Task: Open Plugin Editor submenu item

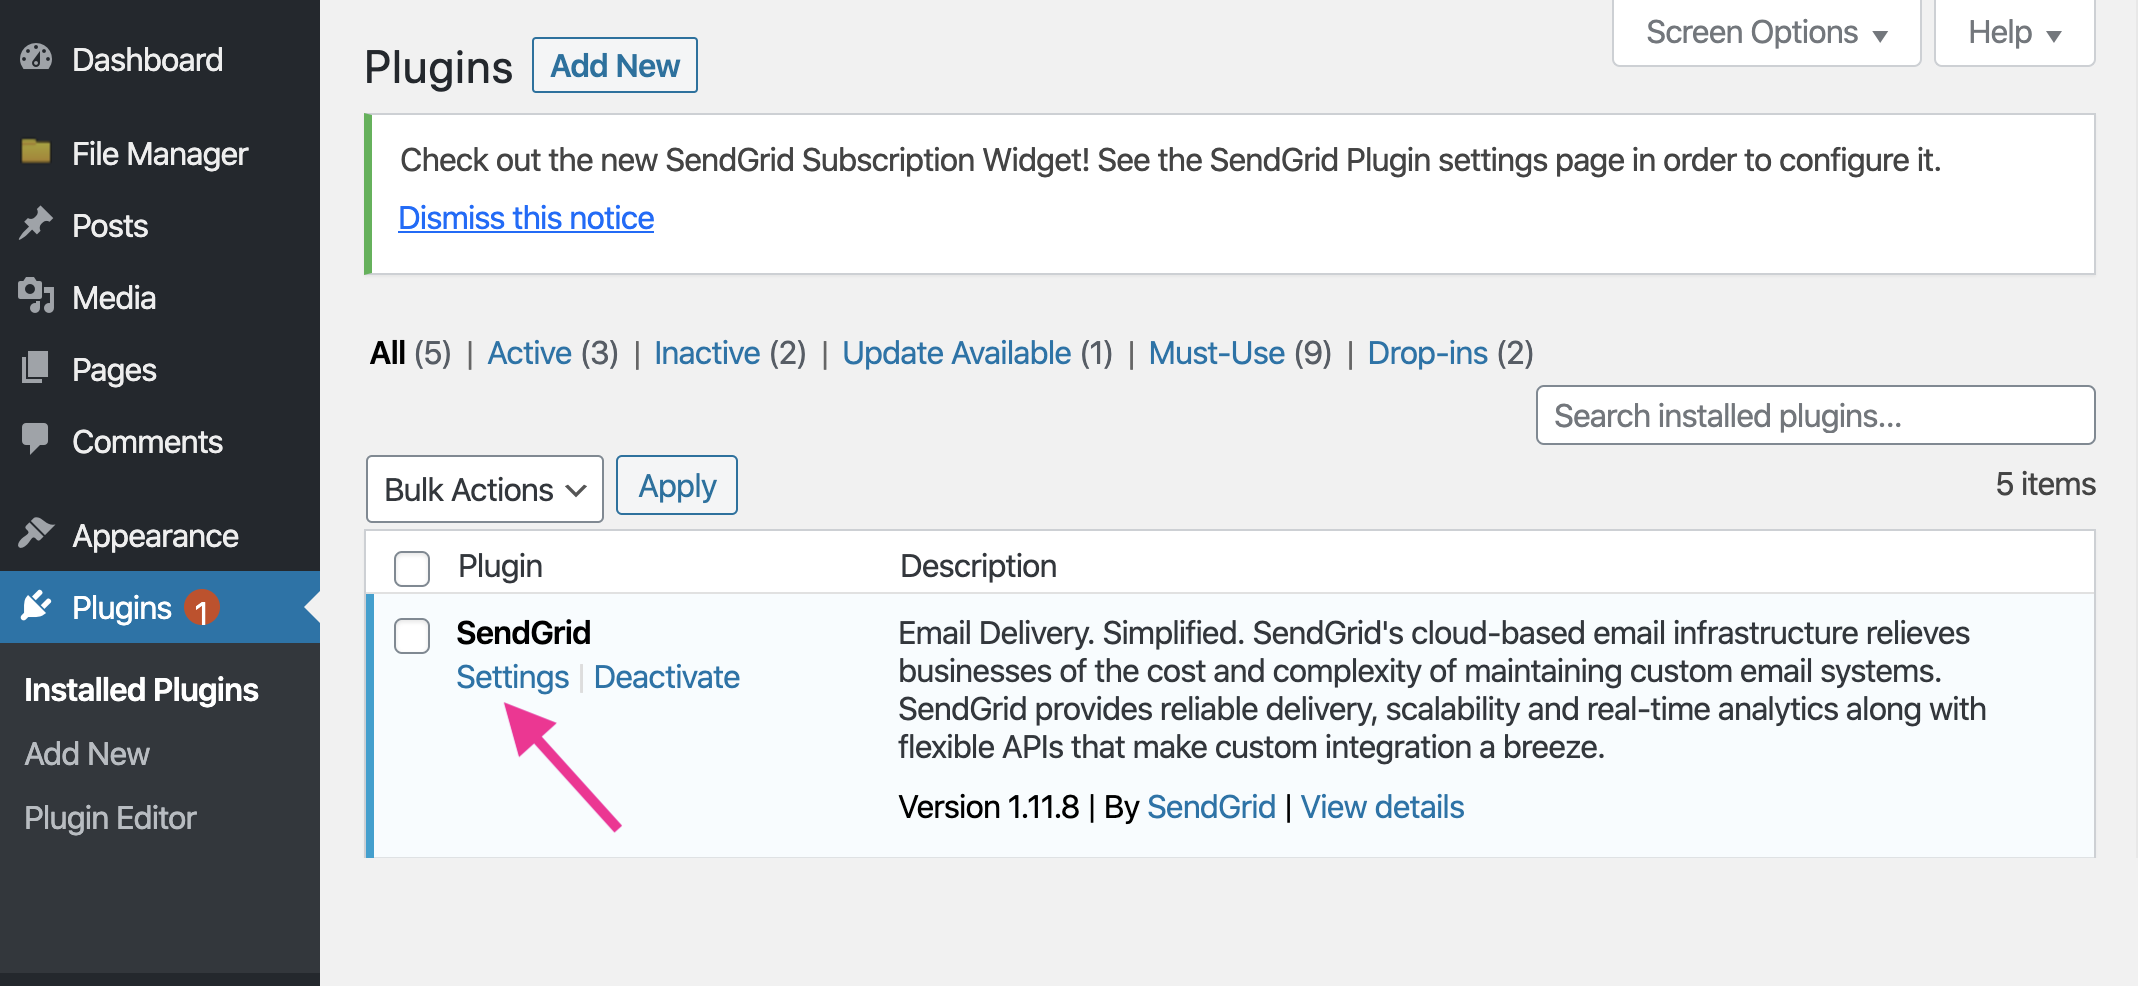Action: (110, 818)
